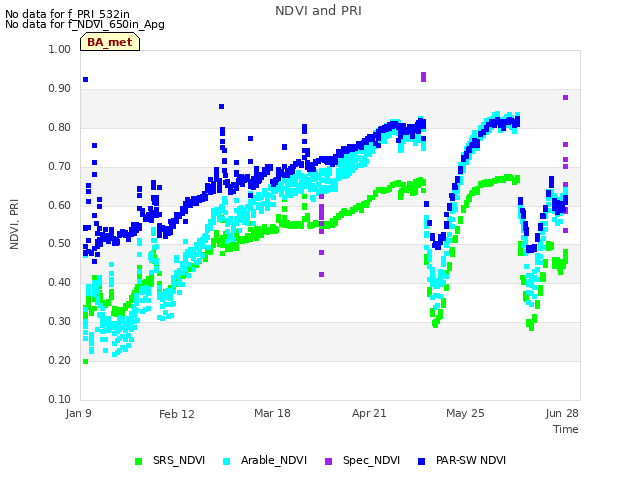Screen dimensions: 640x480
Task: Click the 0.90 y-axis tick label
Action: click(x=60, y=89)
